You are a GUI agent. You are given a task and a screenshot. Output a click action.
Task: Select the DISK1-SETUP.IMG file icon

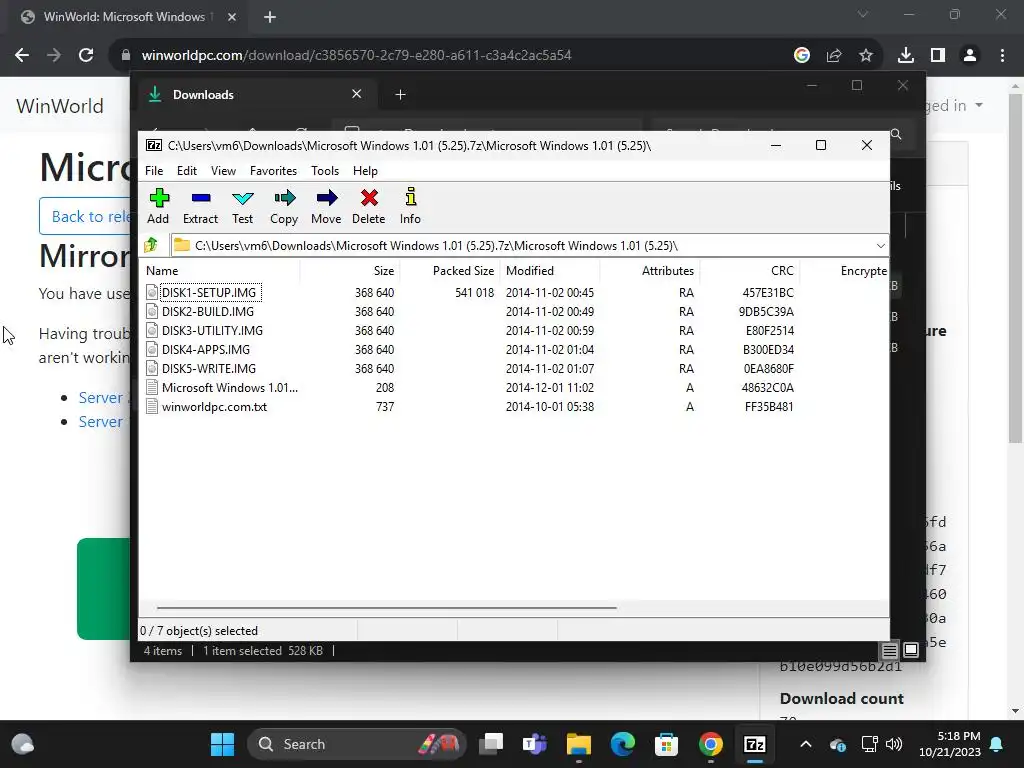tap(152, 293)
